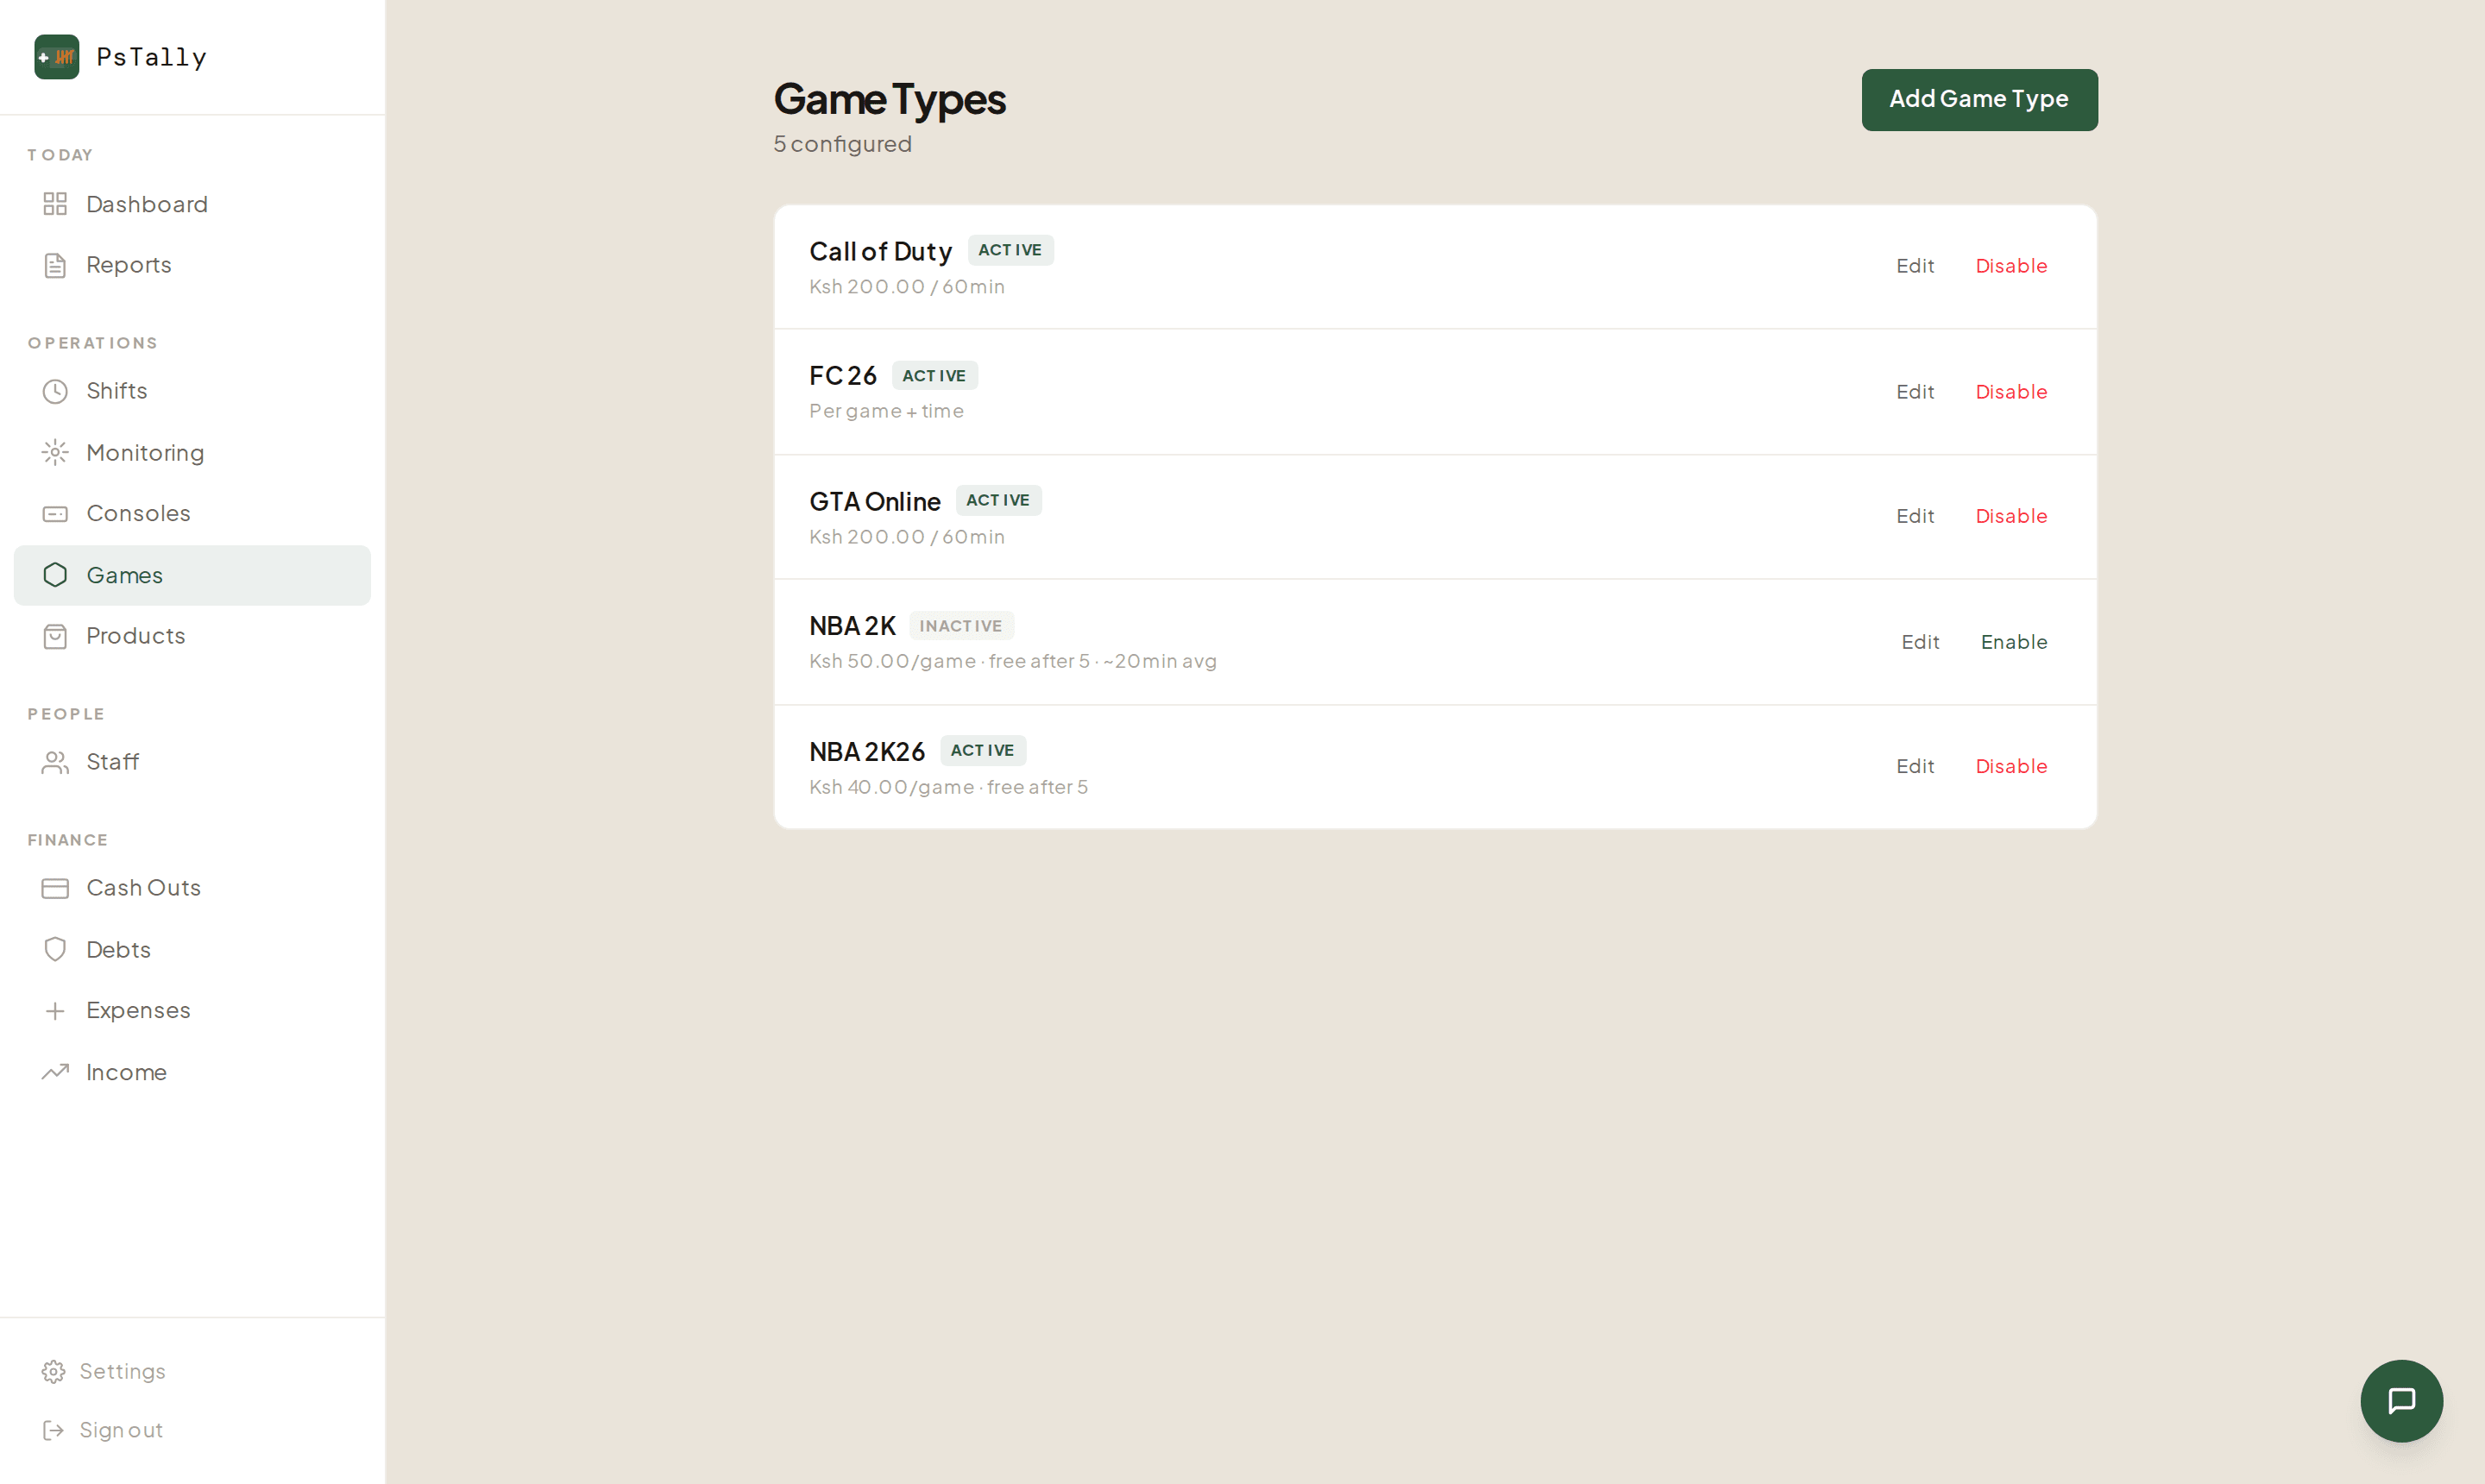Disable the Call of Duty game type

tap(2011, 266)
